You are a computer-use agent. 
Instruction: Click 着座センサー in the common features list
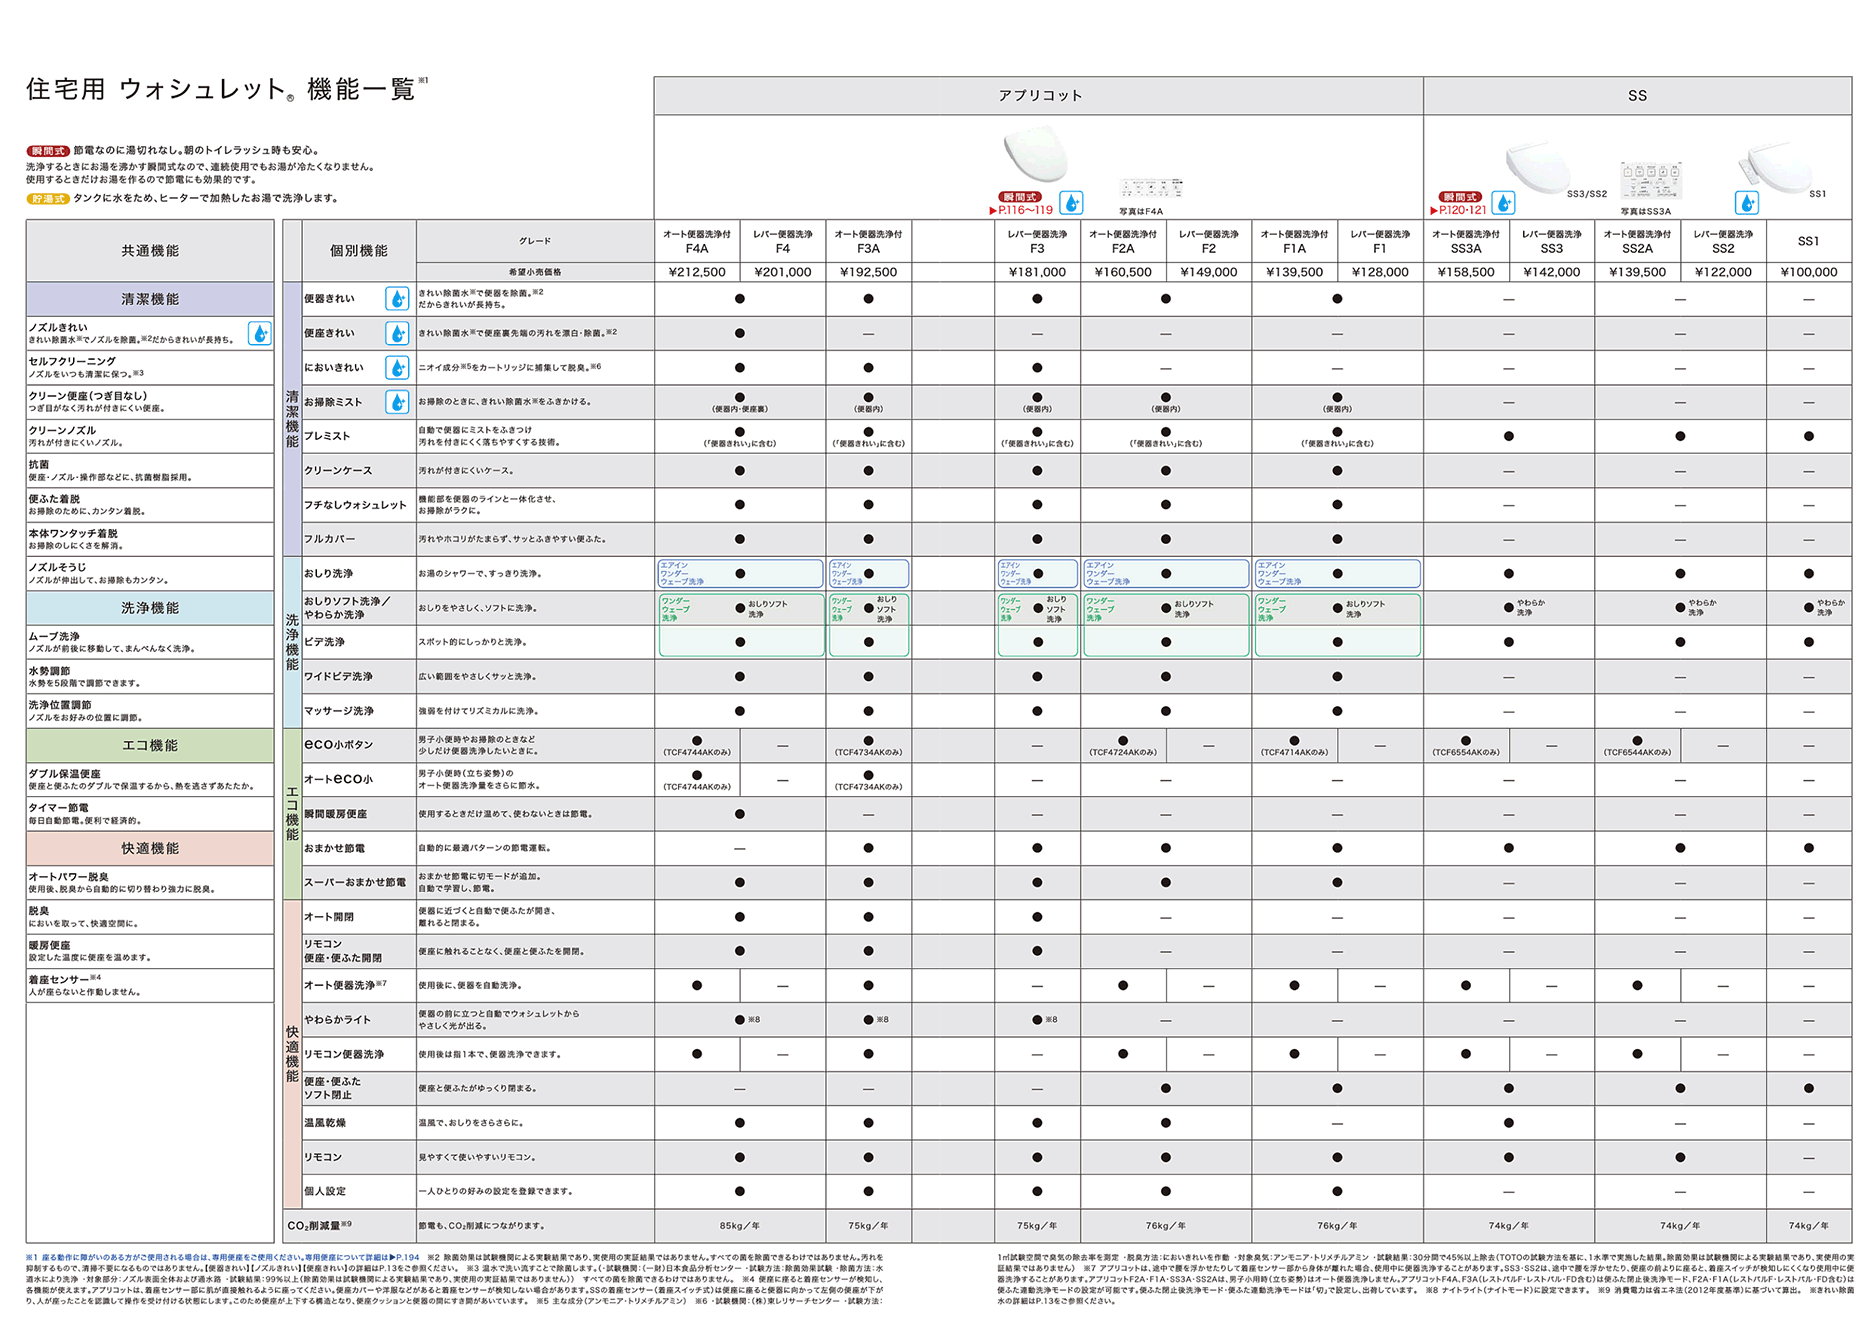pyautogui.click(x=59, y=980)
